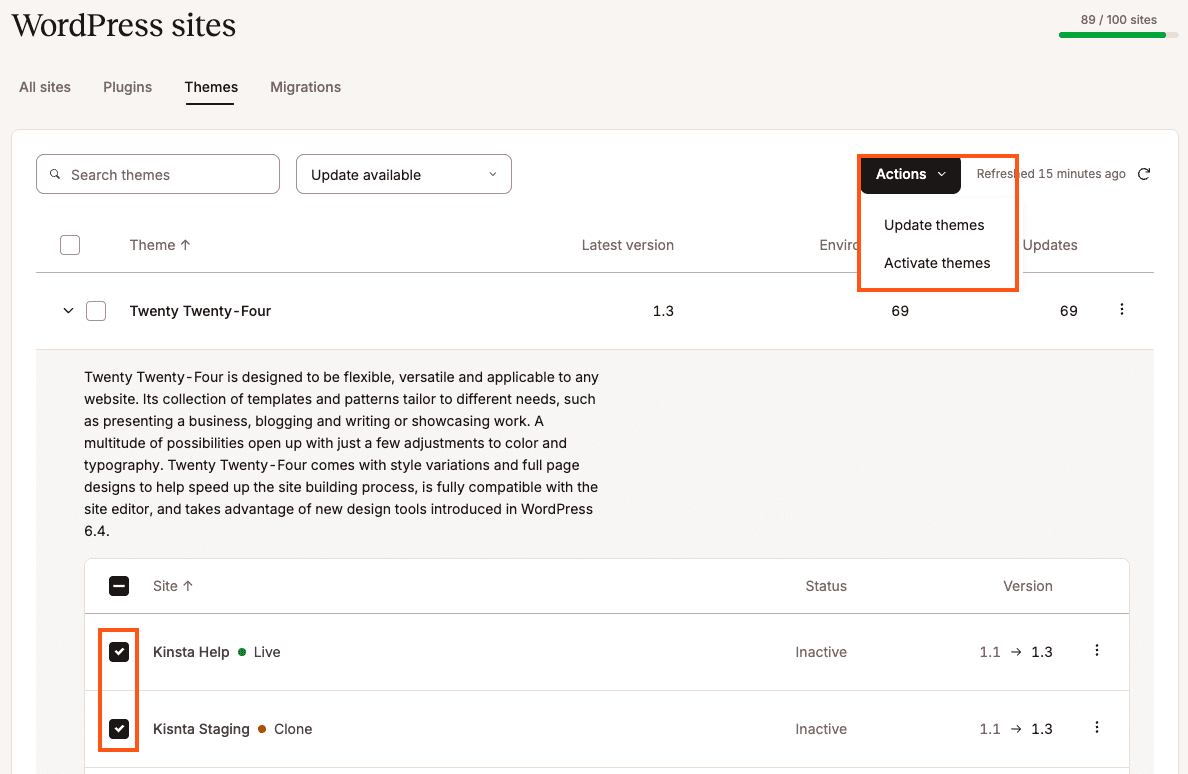The height and width of the screenshot is (774, 1188).
Task: Click the refresh icon next to Refreshed timestamp
Action: click(x=1144, y=174)
